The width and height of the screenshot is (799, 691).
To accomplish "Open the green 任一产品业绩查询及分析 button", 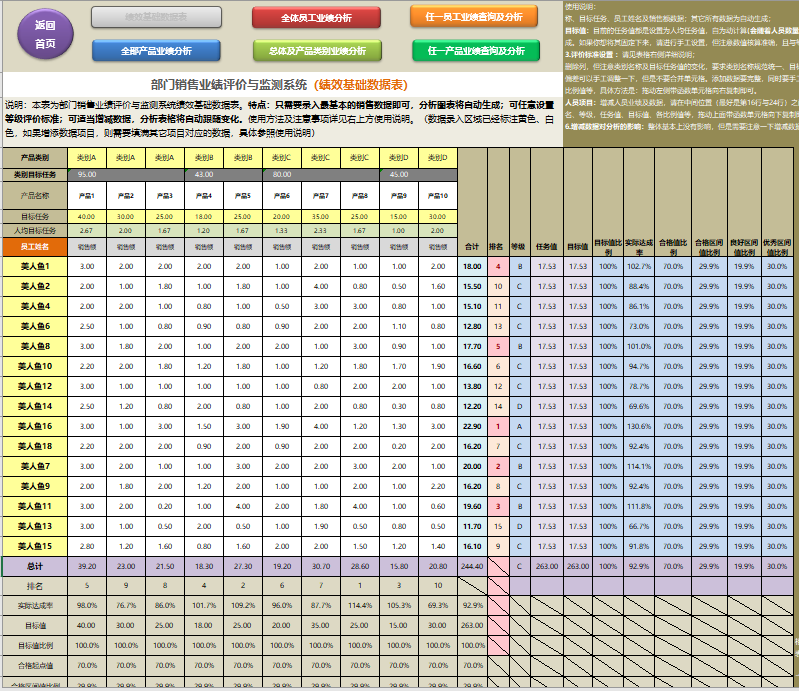I will 476,50.
